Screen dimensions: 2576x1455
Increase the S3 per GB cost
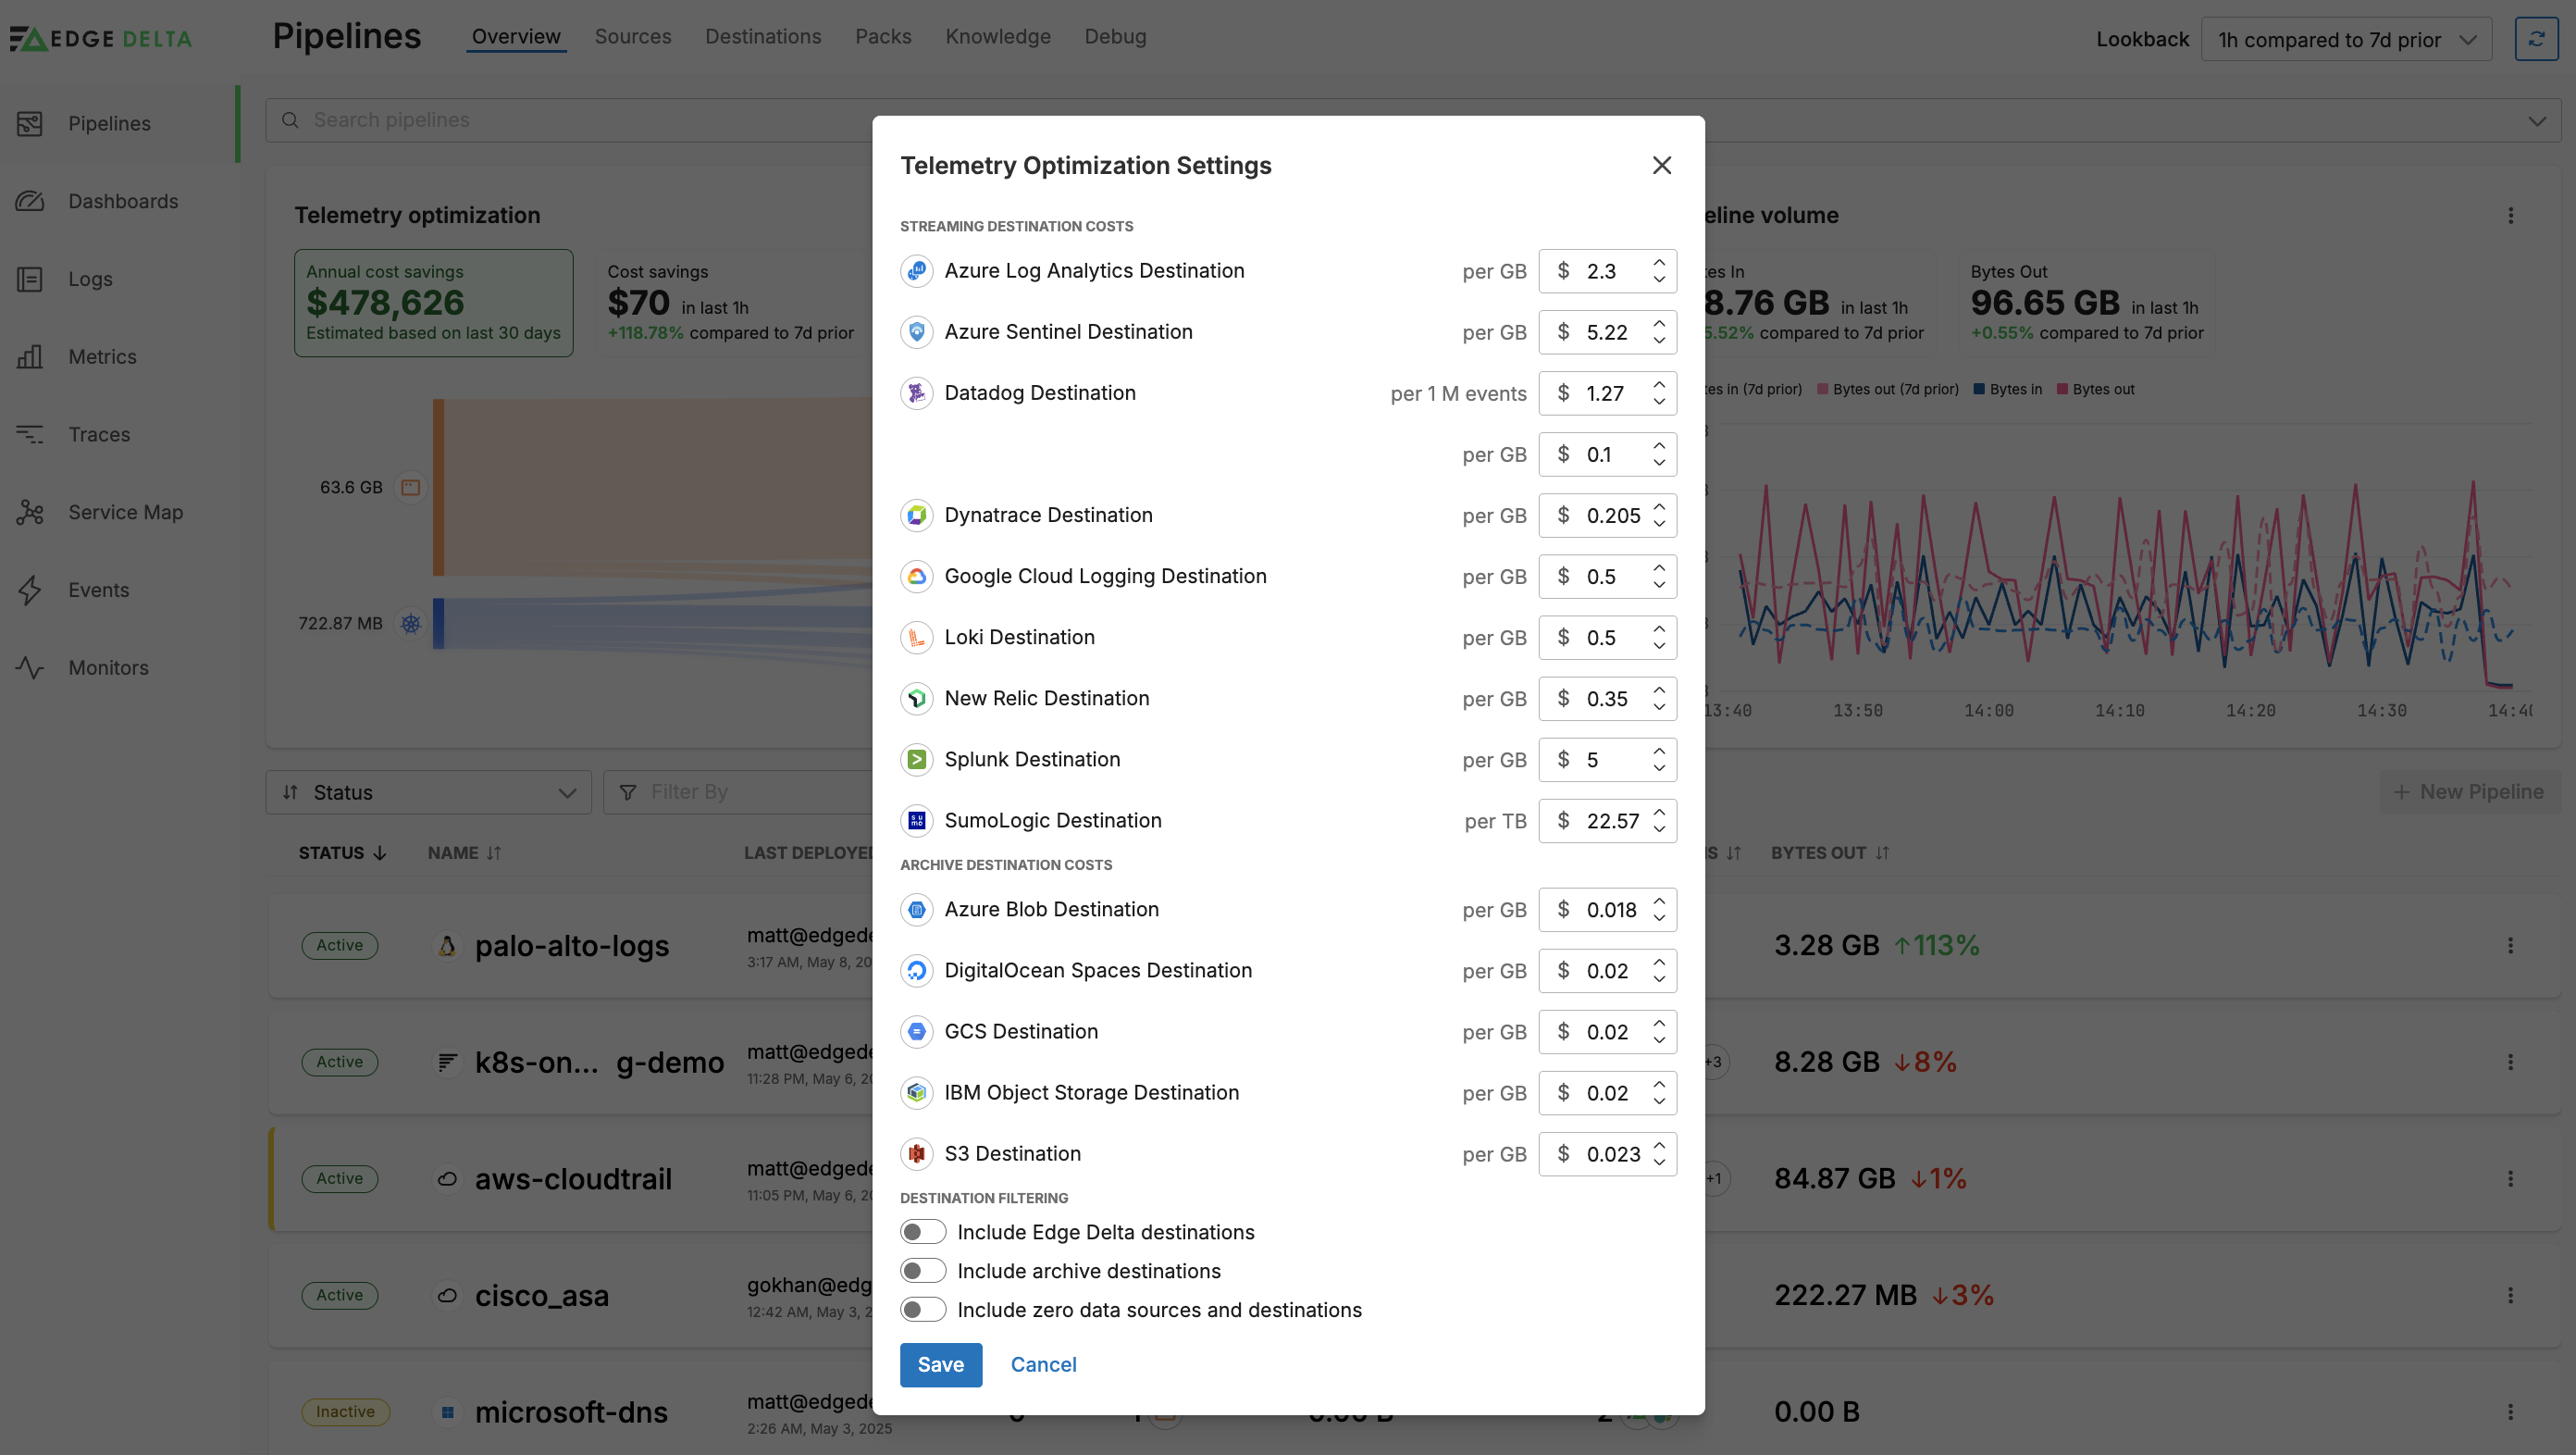[1658, 1144]
